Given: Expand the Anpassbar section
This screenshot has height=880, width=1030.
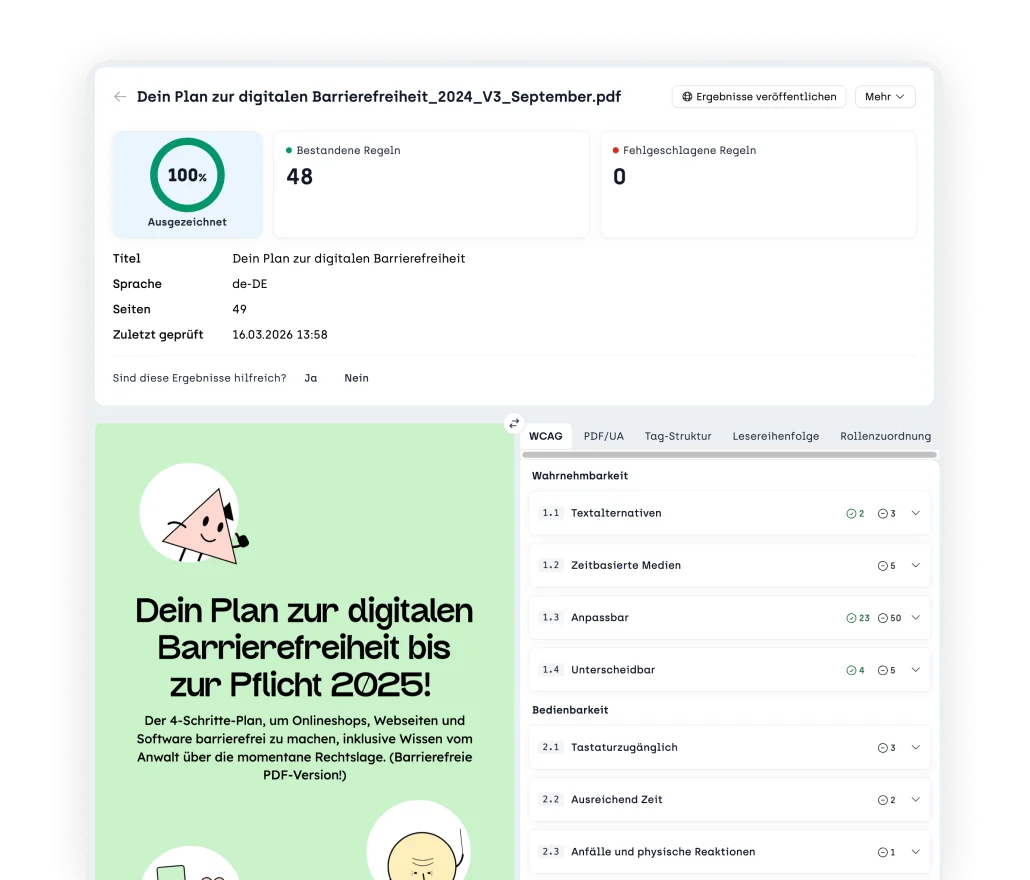Looking at the screenshot, I should tap(916, 617).
